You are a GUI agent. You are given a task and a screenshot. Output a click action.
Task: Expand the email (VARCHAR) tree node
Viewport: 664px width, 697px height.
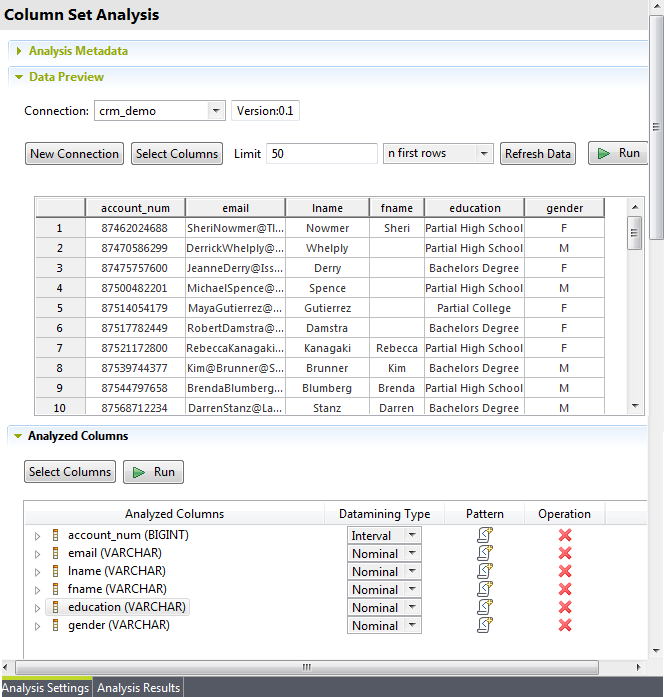click(38, 554)
